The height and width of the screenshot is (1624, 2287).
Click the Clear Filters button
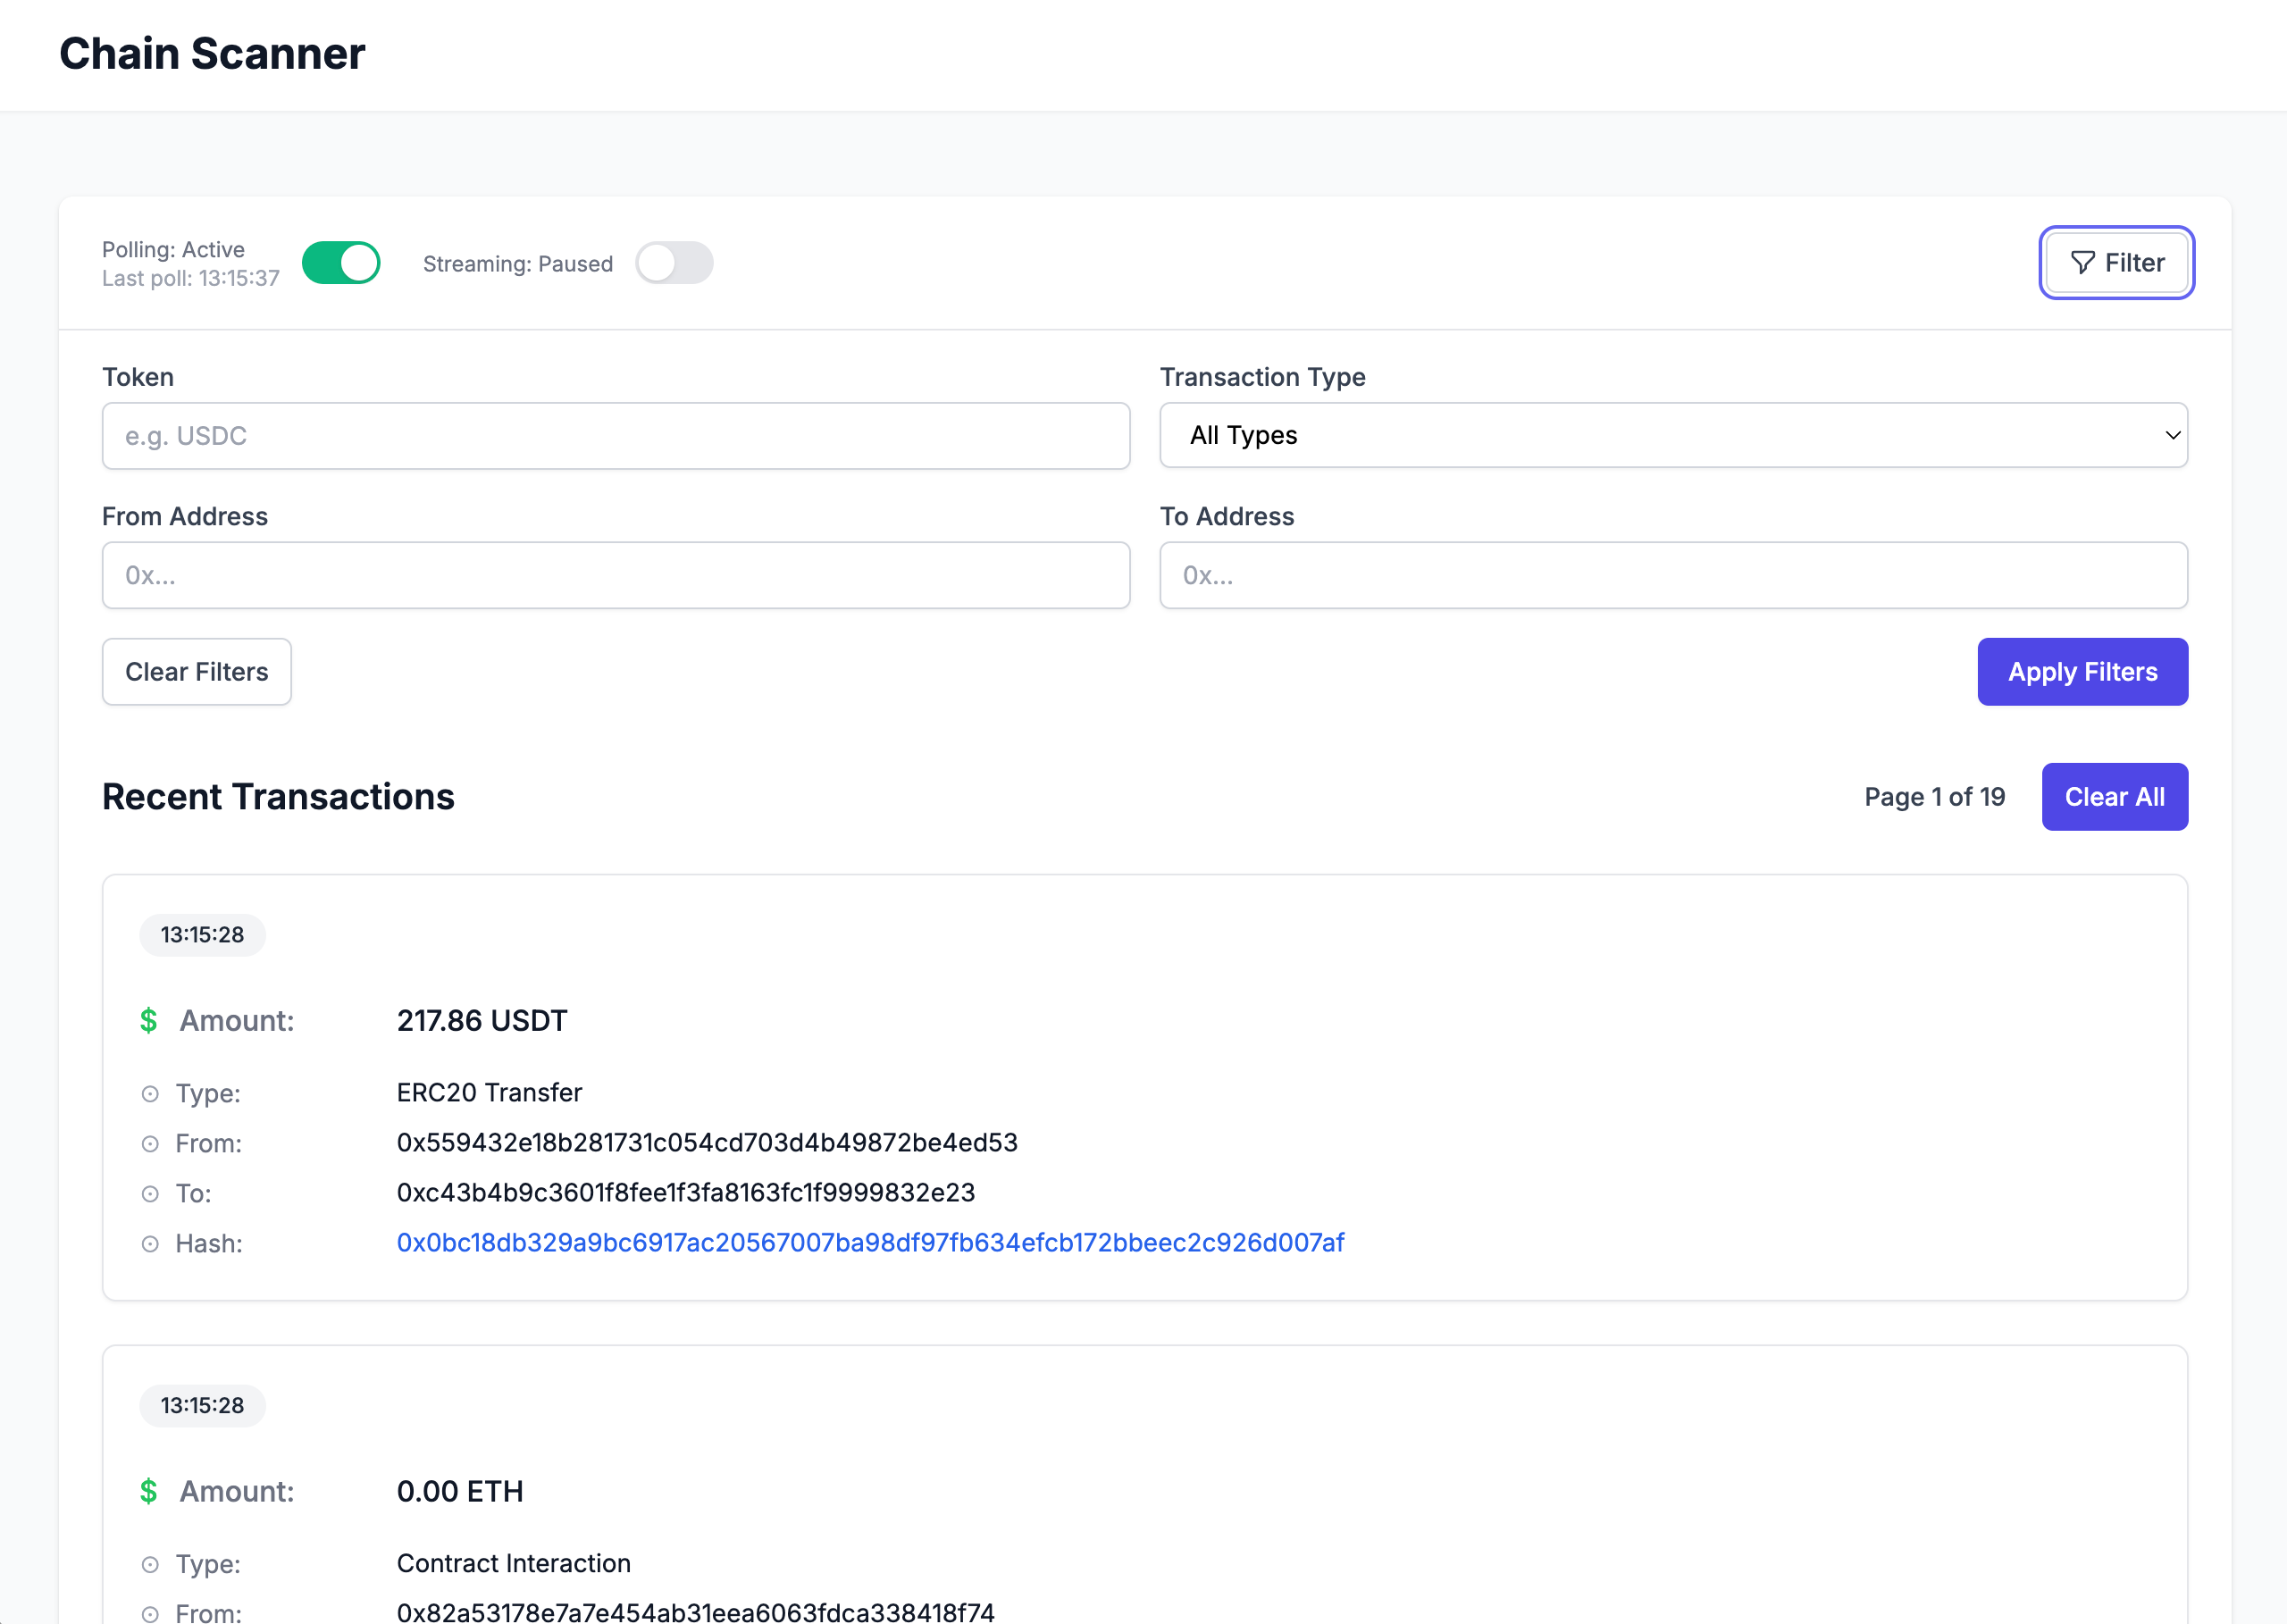click(197, 672)
